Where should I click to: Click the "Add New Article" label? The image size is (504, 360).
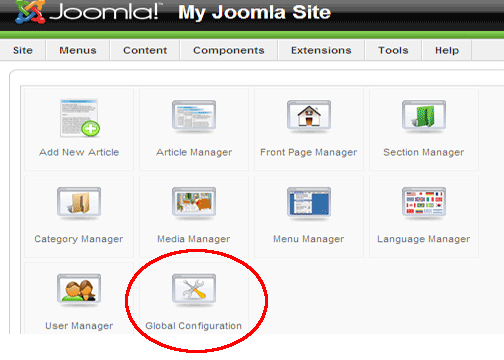(x=79, y=152)
